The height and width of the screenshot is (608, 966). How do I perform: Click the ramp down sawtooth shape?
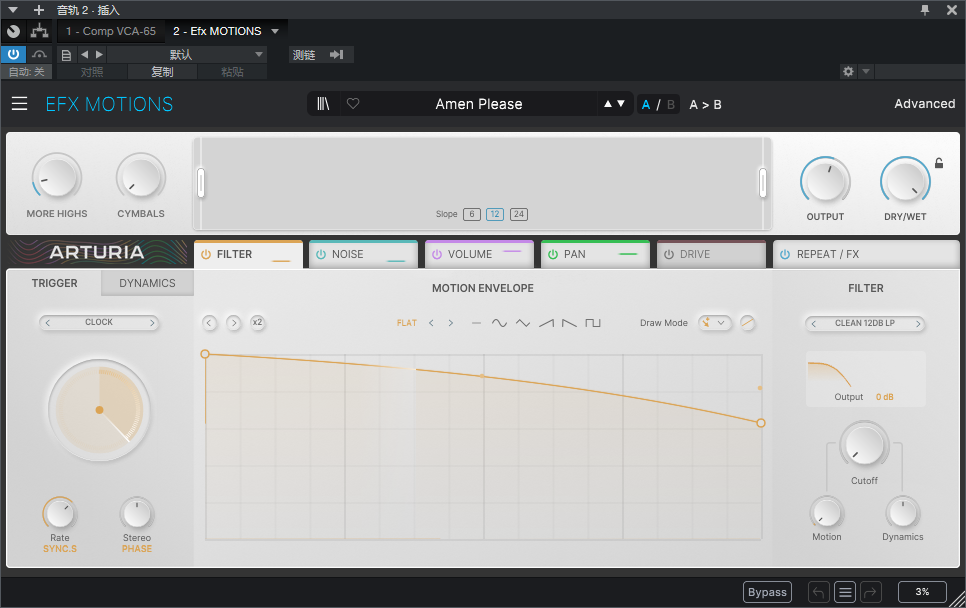coord(569,323)
